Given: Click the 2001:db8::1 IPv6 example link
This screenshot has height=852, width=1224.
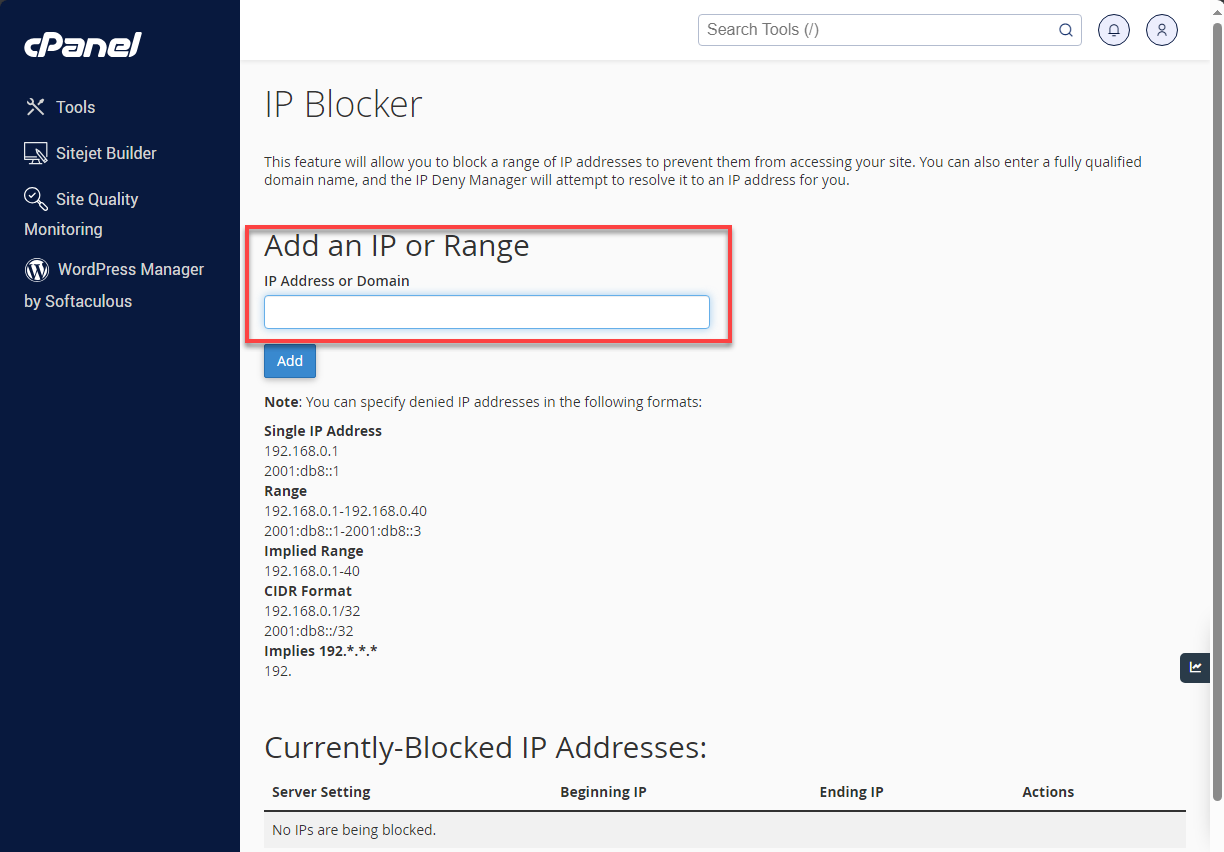Looking at the screenshot, I should [x=301, y=470].
